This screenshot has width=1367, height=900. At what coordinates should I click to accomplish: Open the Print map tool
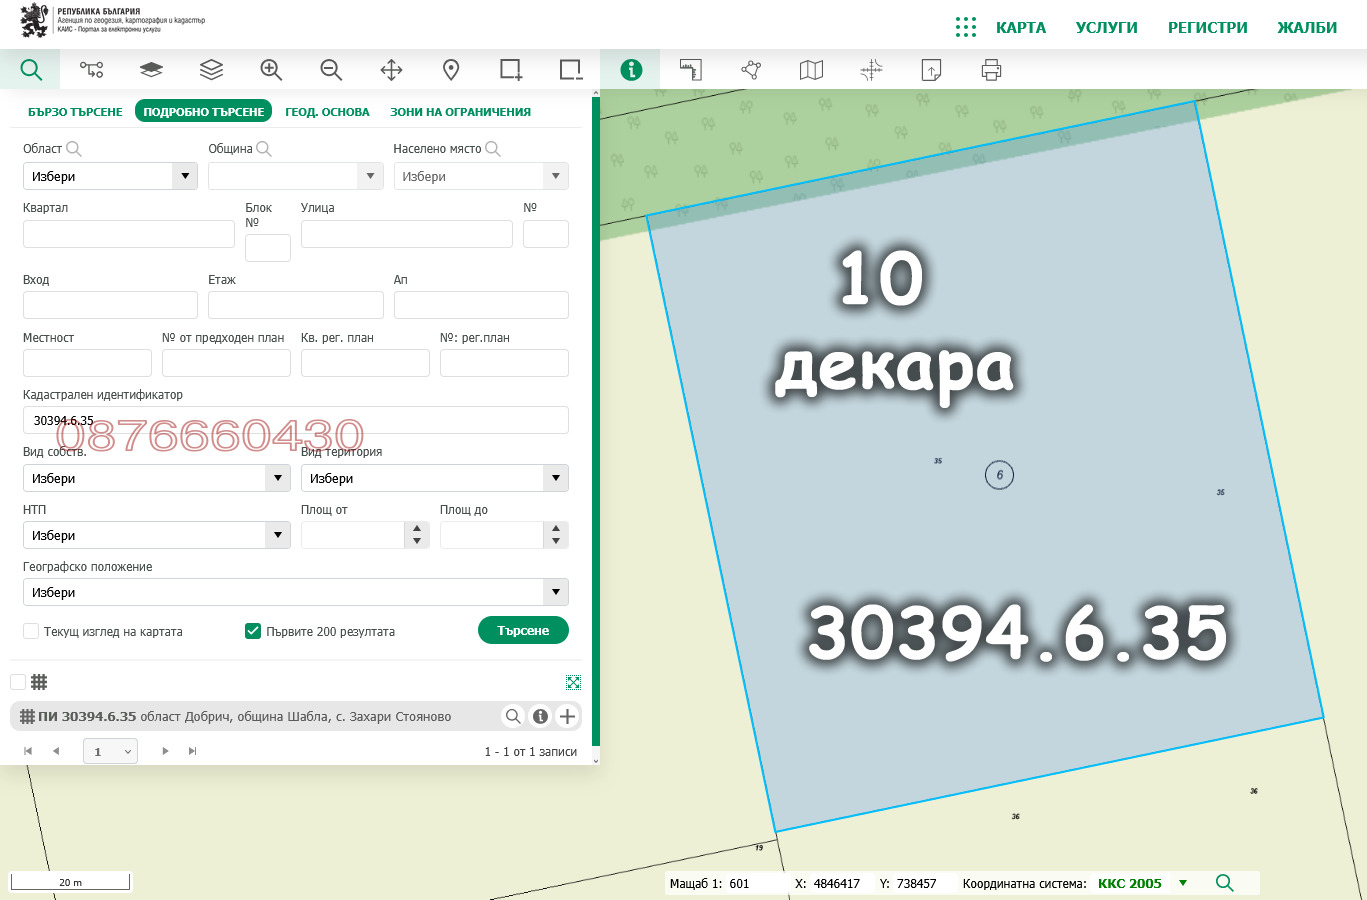pos(990,70)
